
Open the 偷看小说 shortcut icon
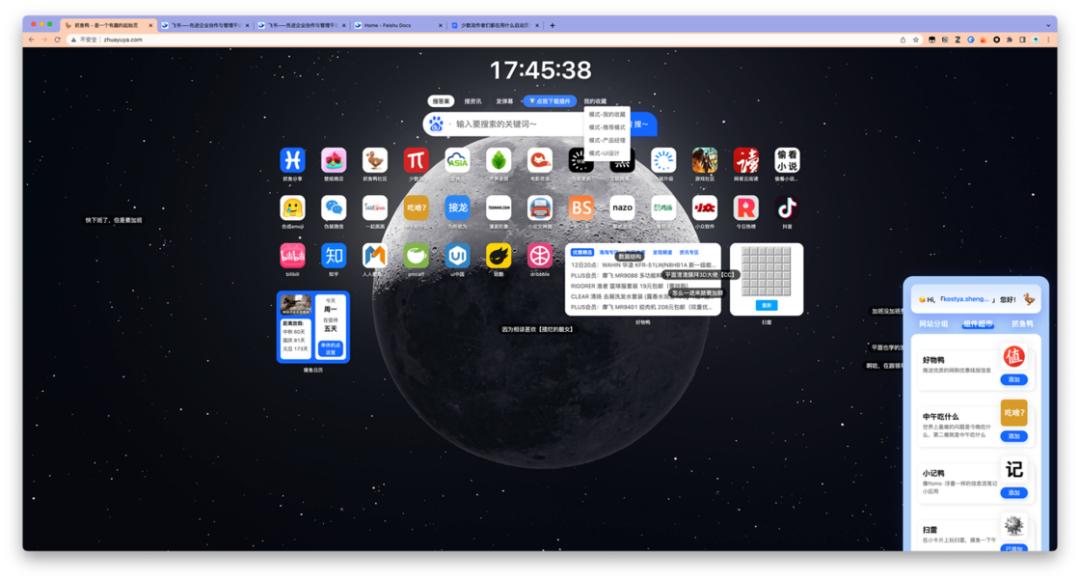(x=788, y=160)
